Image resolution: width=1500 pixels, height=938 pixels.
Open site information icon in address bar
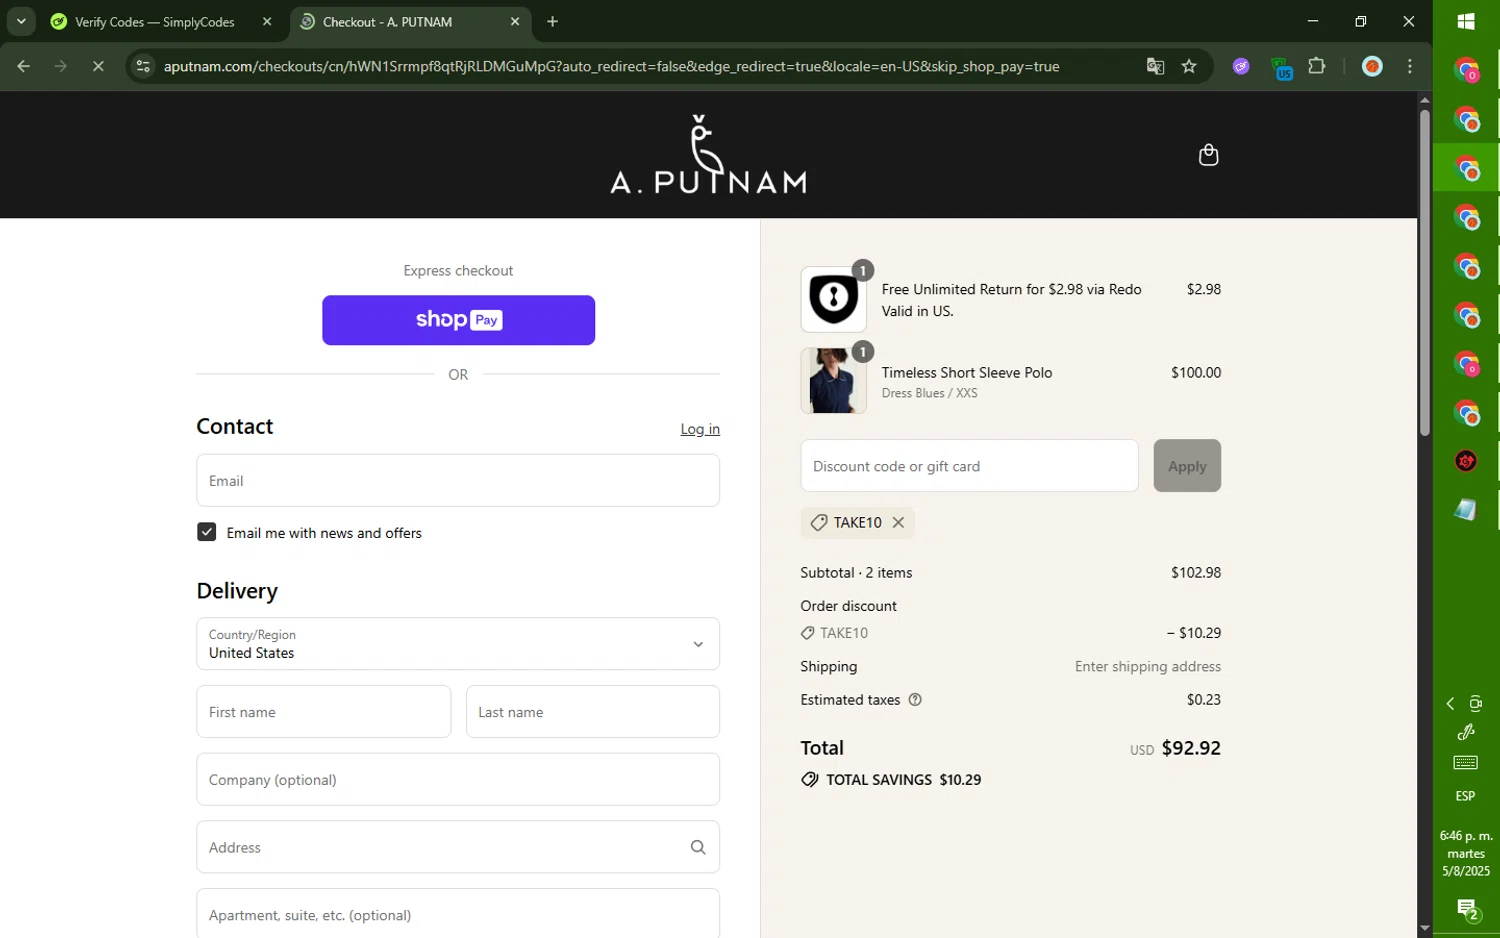tap(143, 67)
